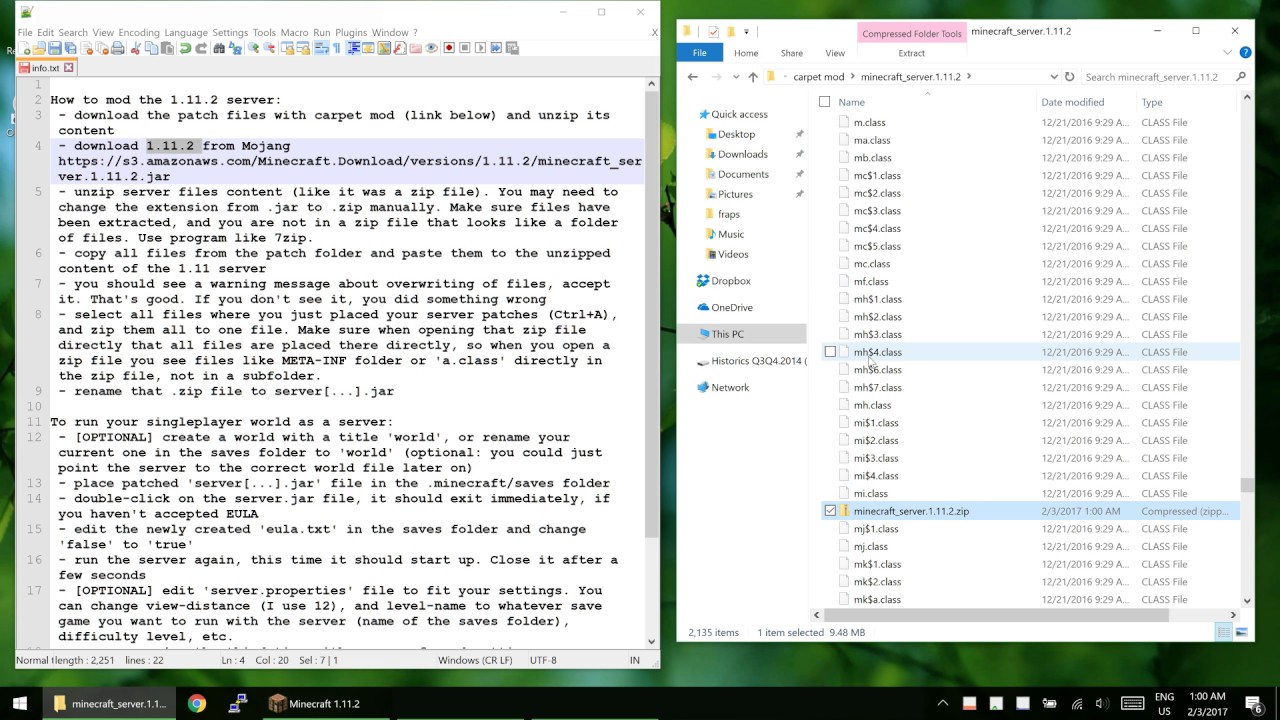
Task: Open the Extract tab under Compressed Folder Tools
Action: point(911,53)
